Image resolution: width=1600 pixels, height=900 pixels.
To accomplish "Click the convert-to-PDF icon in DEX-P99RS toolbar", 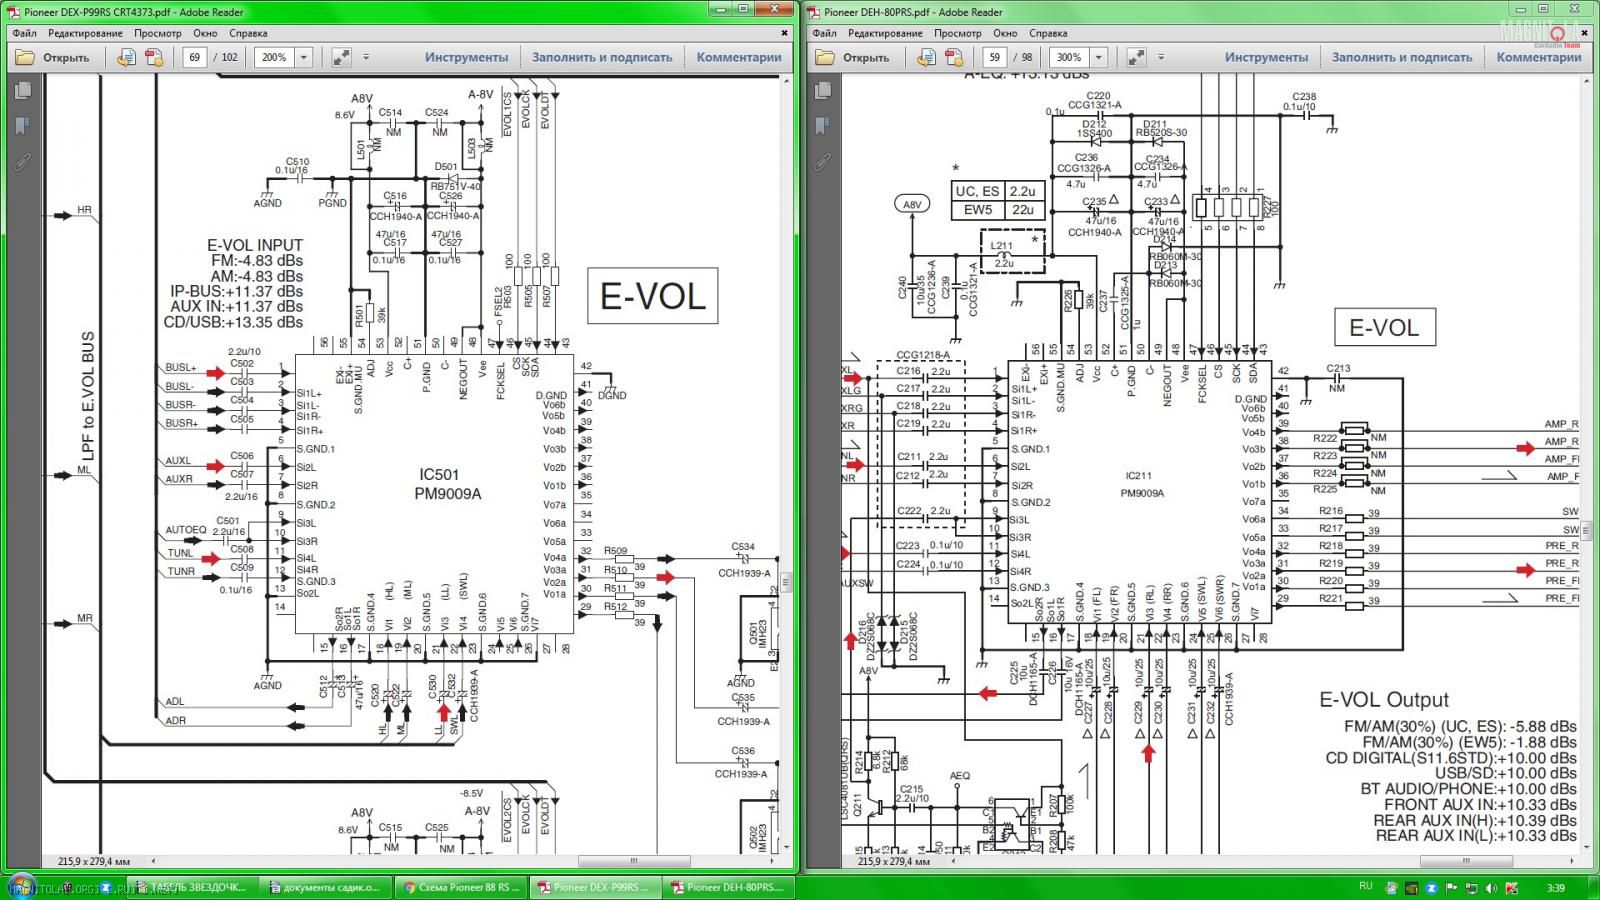I will 126,58.
